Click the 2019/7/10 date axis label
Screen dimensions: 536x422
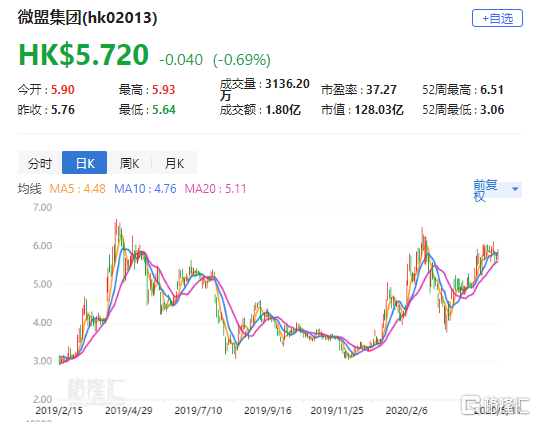point(198,410)
